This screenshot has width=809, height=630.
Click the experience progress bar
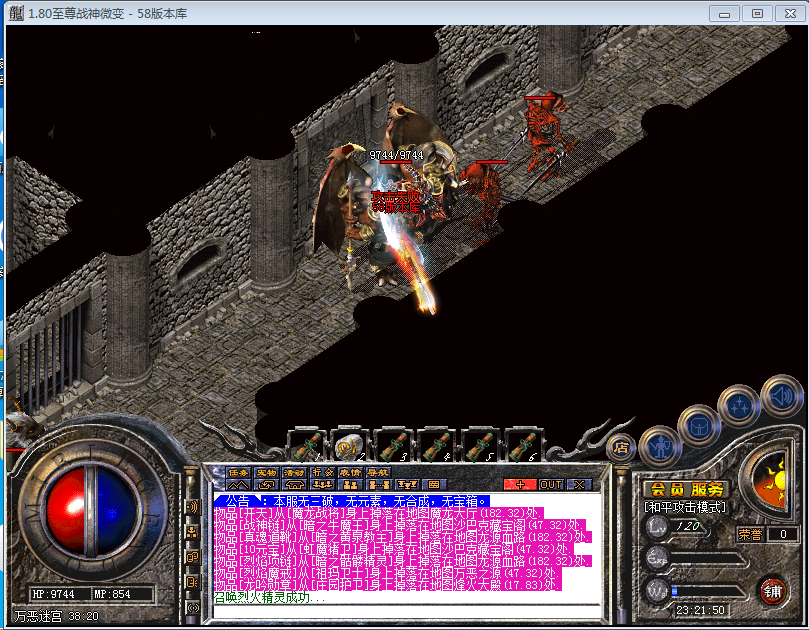(709, 560)
